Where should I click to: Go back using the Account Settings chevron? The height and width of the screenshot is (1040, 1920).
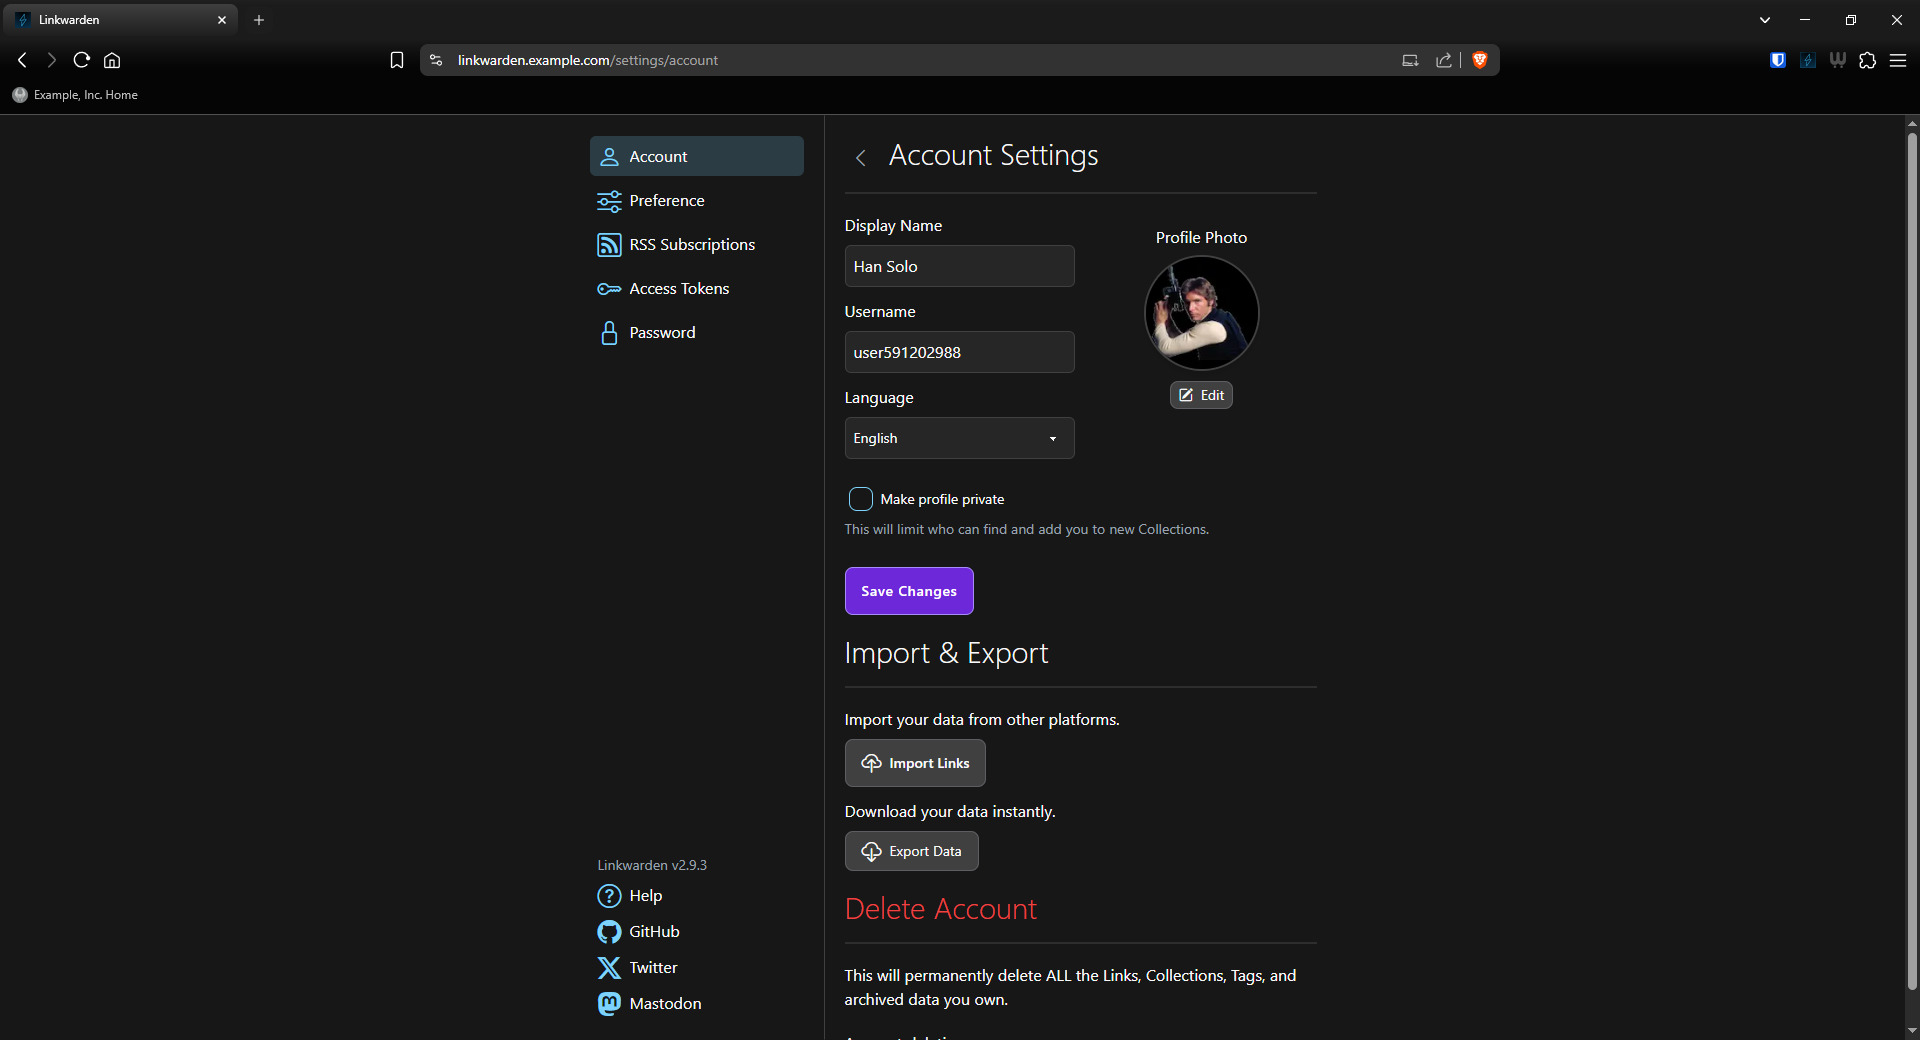[861, 157]
